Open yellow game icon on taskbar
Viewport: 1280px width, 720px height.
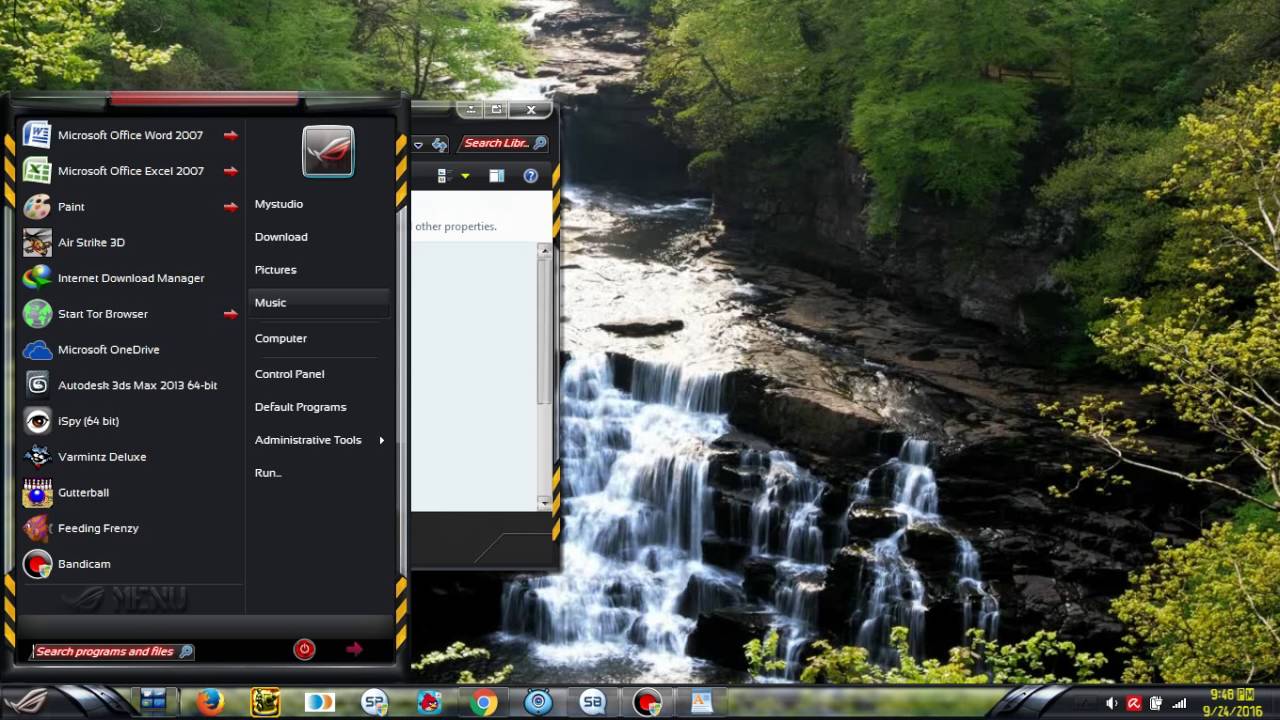(265, 703)
